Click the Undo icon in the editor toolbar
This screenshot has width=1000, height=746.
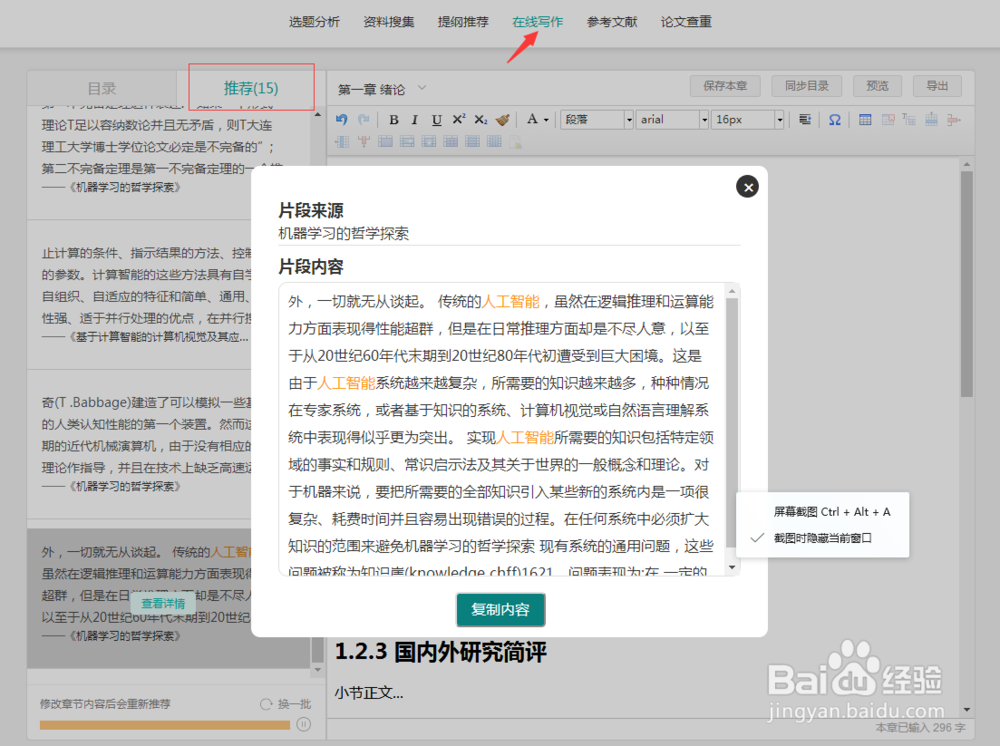(340, 119)
